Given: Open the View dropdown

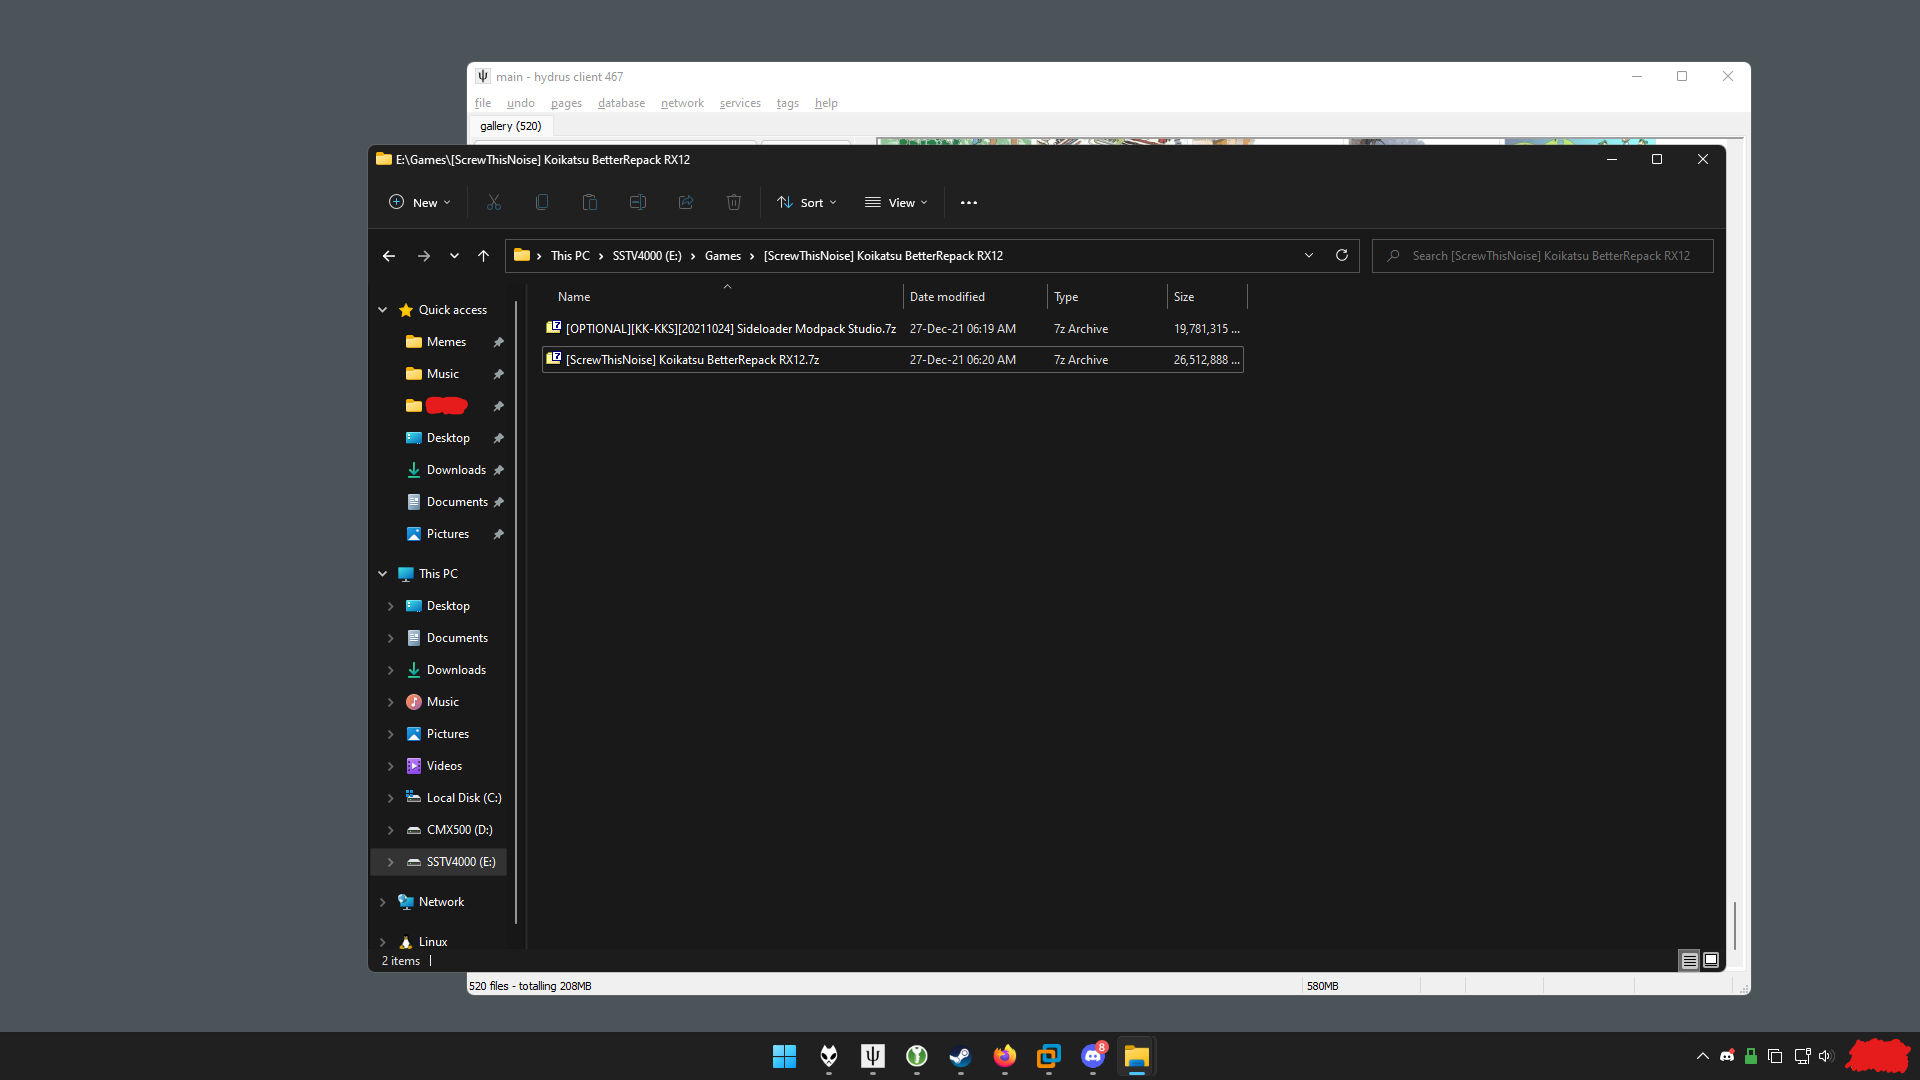Looking at the screenshot, I should (x=896, y=202).
